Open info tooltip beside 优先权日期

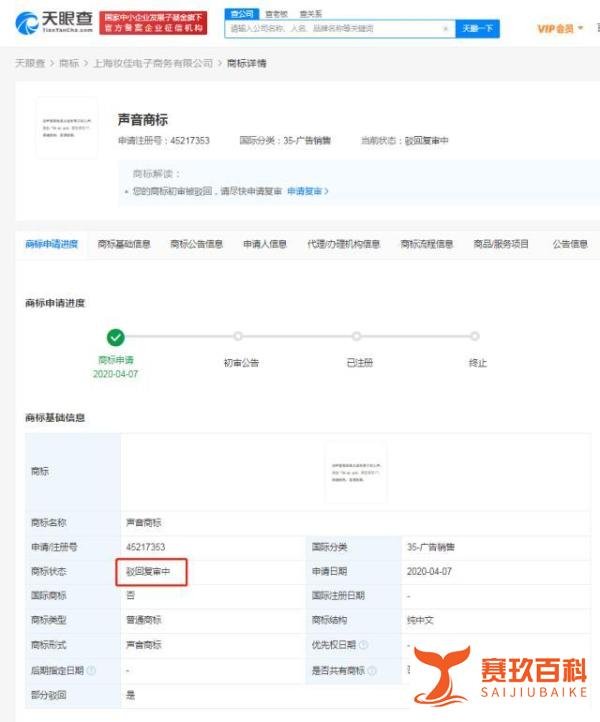point(363,645)
